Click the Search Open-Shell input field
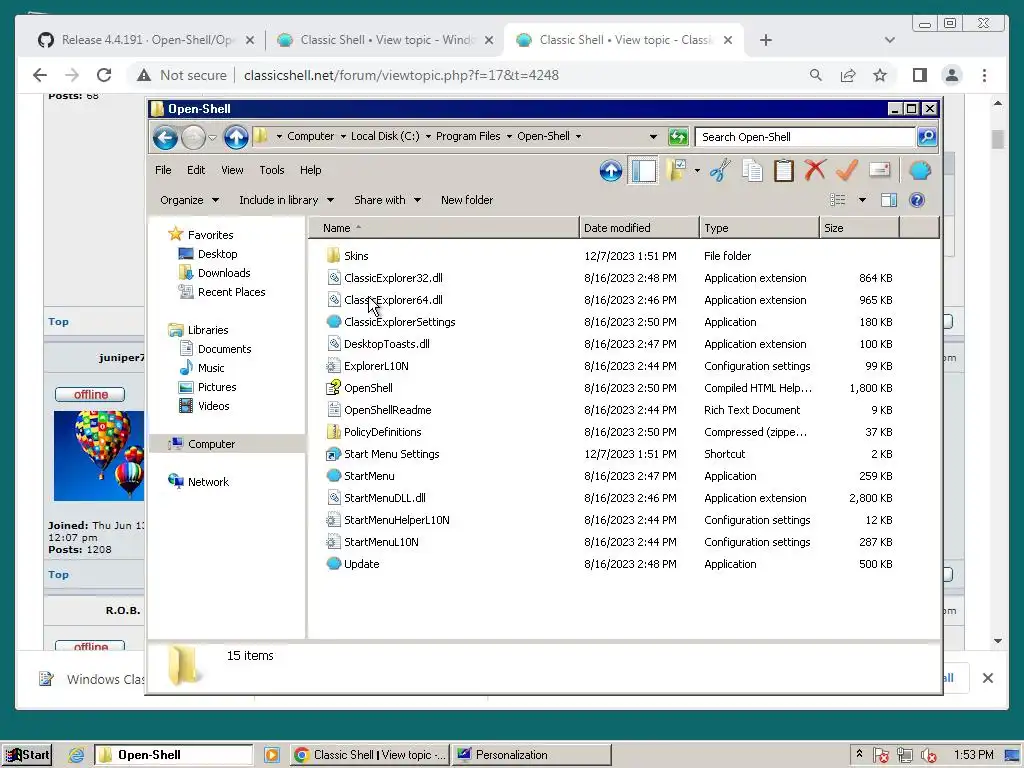Screen dimensions: 1024x768 pyautogui.click(x=805, y=137)
